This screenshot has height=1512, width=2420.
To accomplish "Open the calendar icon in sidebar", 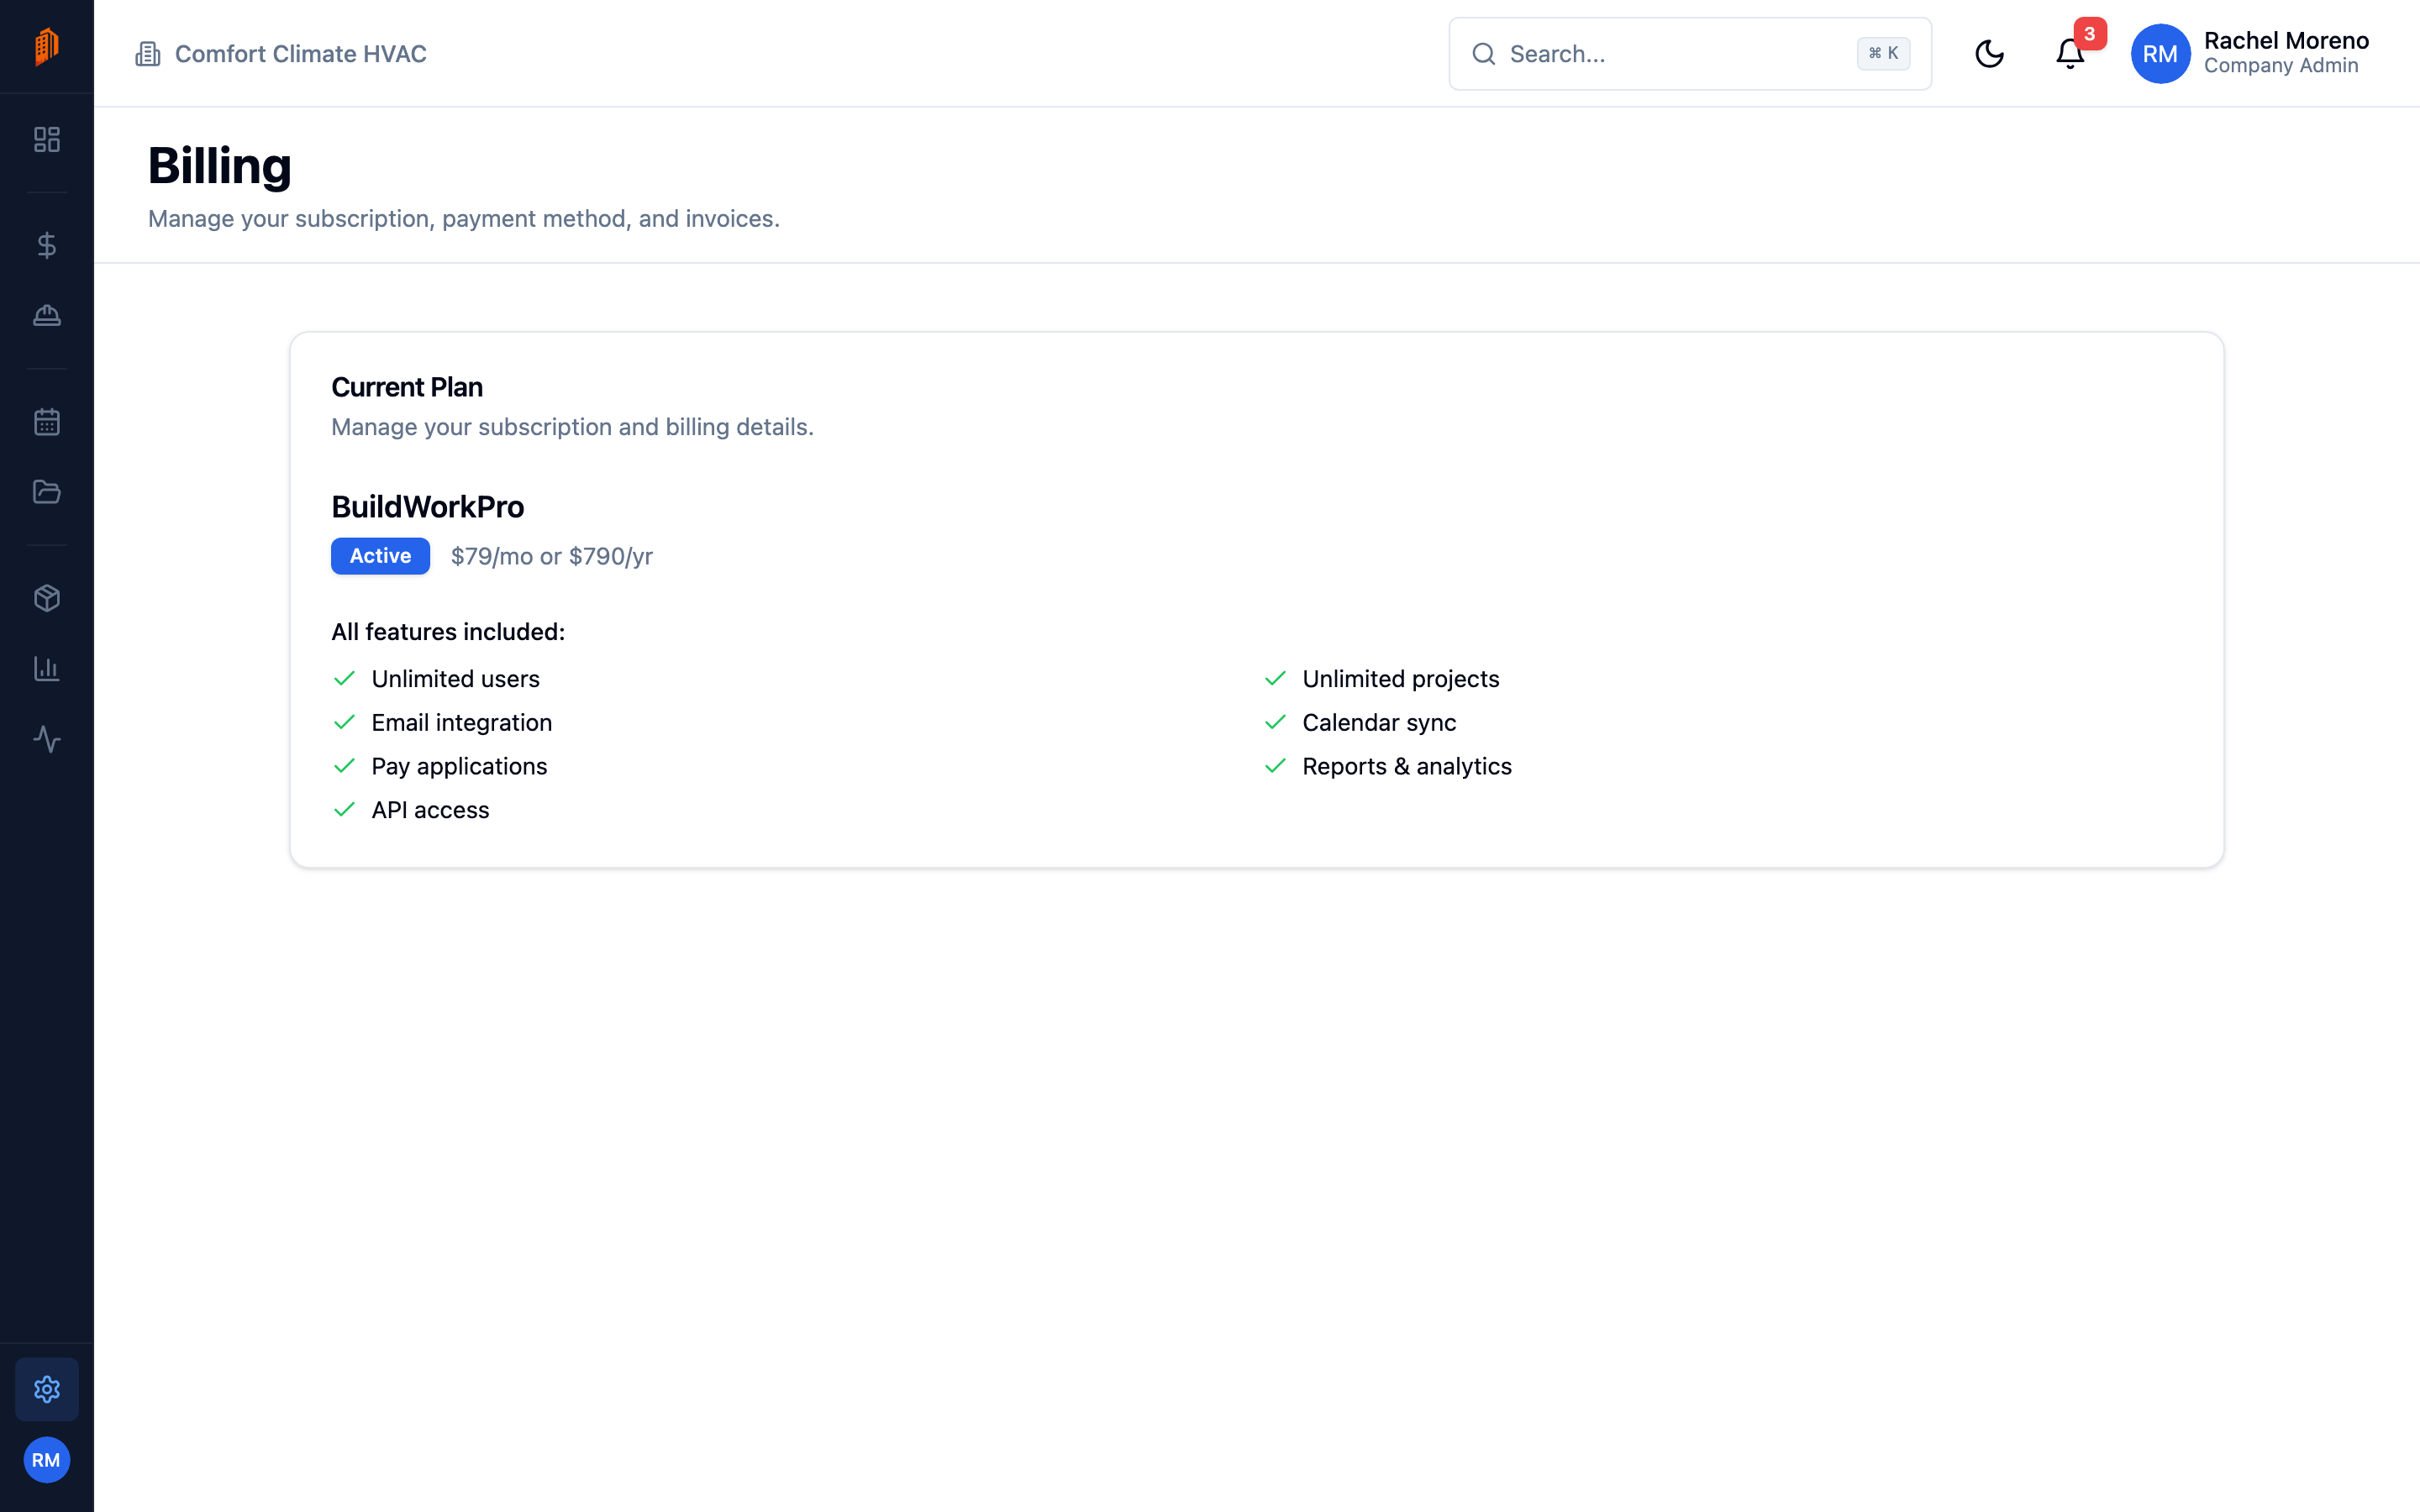I will 47,422.
